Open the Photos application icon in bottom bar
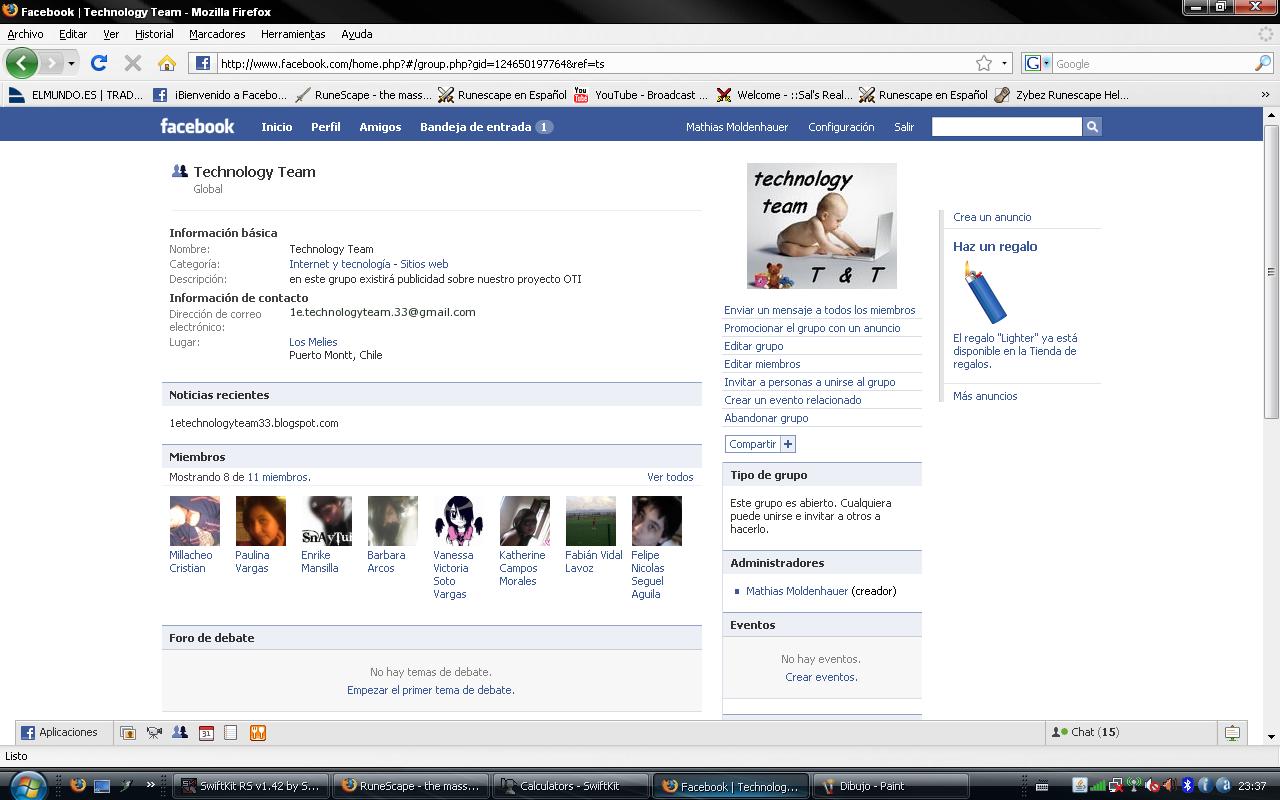 [128, 732]
